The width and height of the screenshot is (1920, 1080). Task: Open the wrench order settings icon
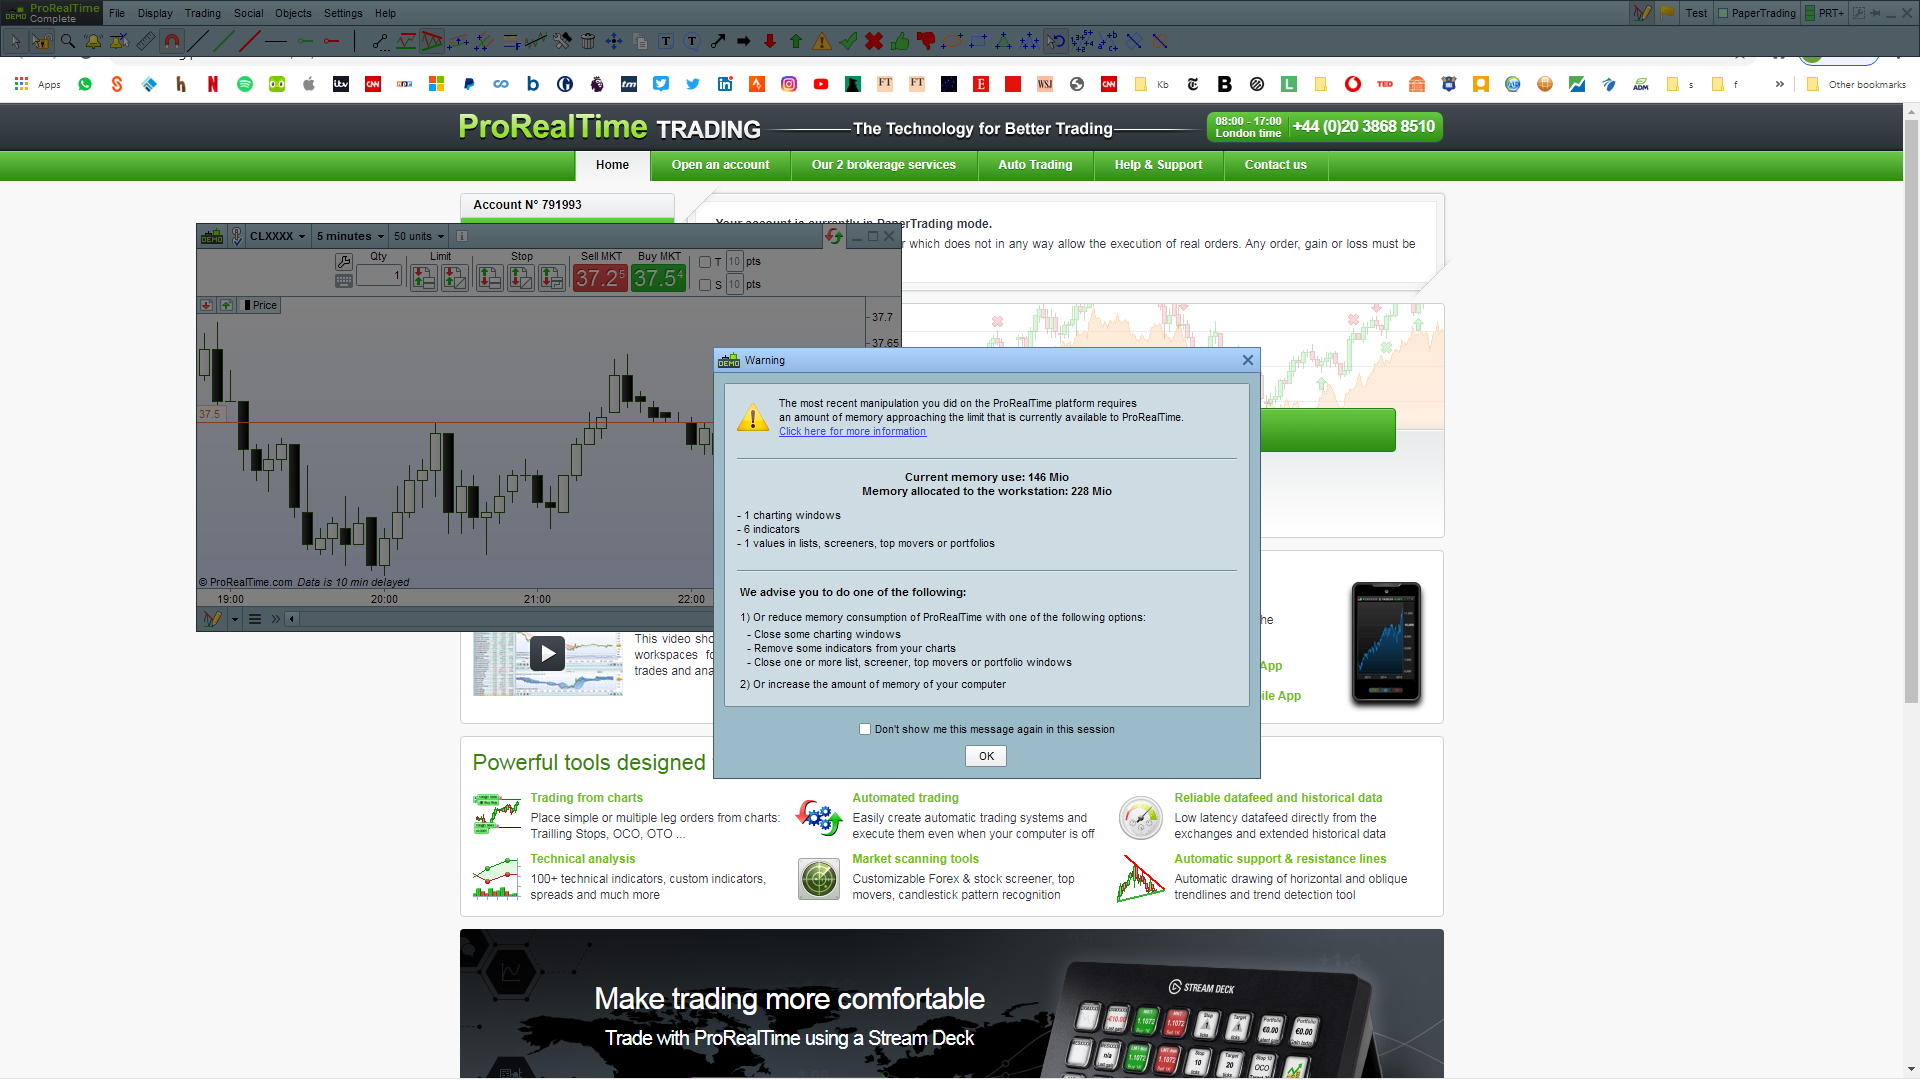tap(344, 261)
